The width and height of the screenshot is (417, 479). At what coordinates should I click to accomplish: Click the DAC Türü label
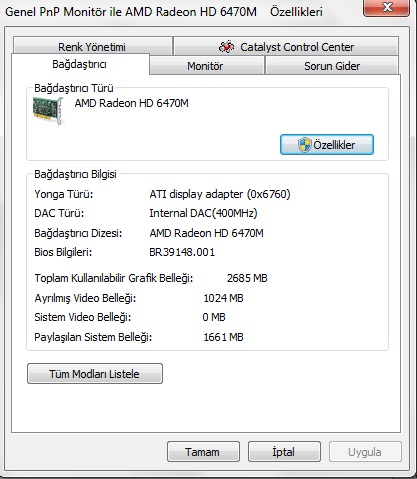(59, 213)
